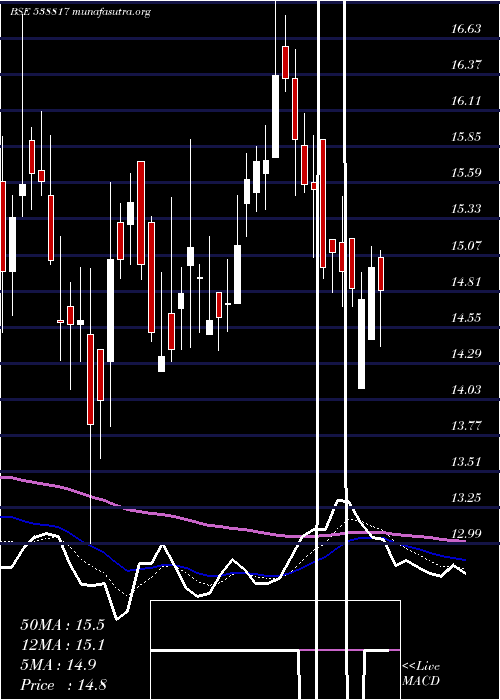The height and width of the screenshot is (700, 500).
Task: Select the 13.25 price axis label
Action: [x=466, y=498]
